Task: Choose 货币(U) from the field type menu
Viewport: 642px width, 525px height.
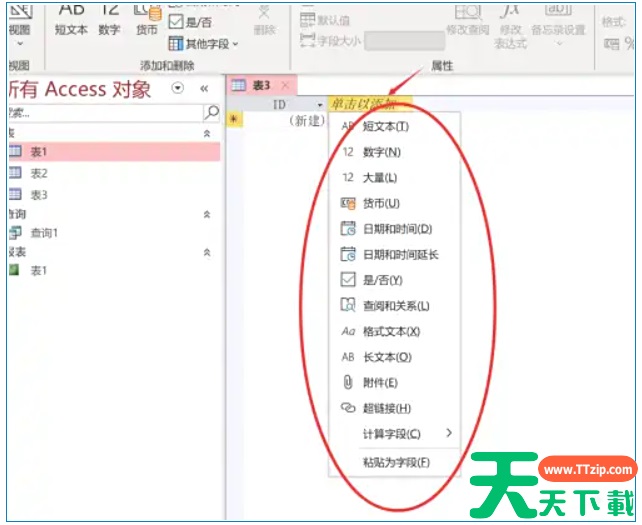Action: tap(394, 204)
